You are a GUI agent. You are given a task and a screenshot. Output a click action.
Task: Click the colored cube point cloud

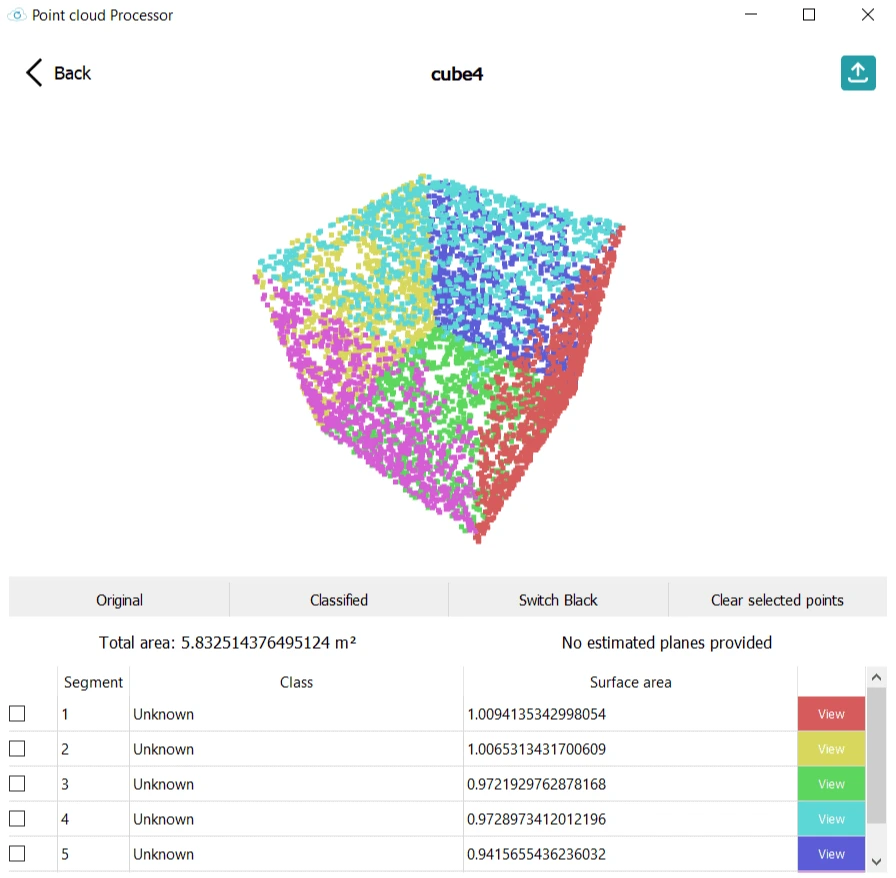click(x=438, y=358)
